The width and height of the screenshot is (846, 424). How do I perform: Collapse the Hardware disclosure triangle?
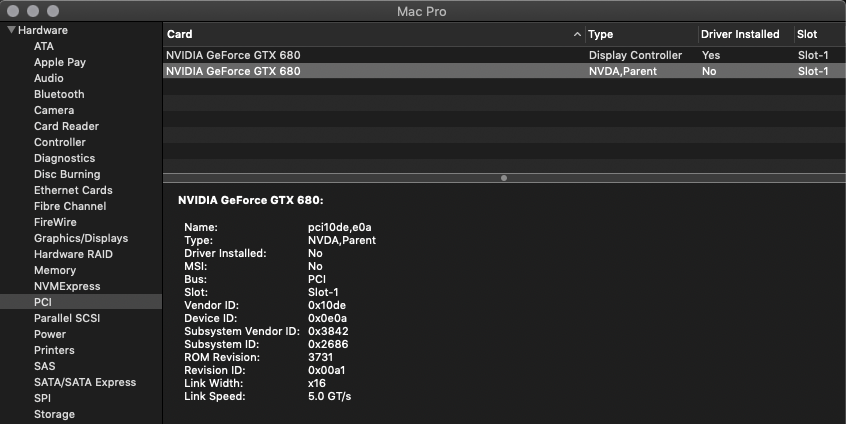click(x=11, y=30)
